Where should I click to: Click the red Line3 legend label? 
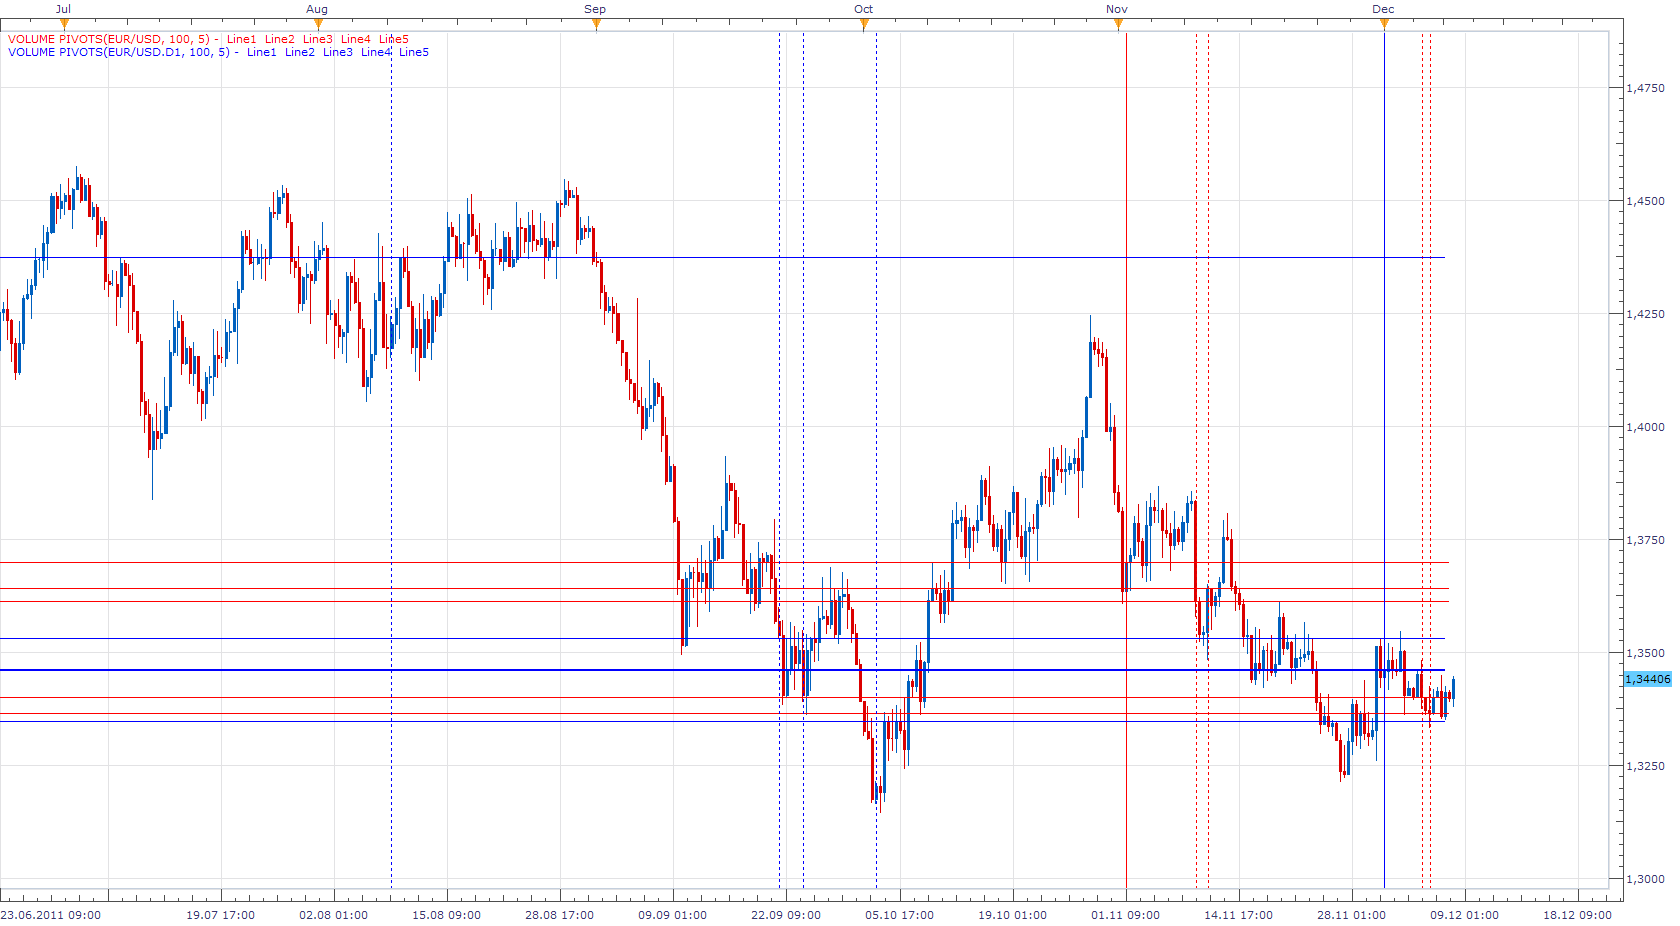(318, 39)
